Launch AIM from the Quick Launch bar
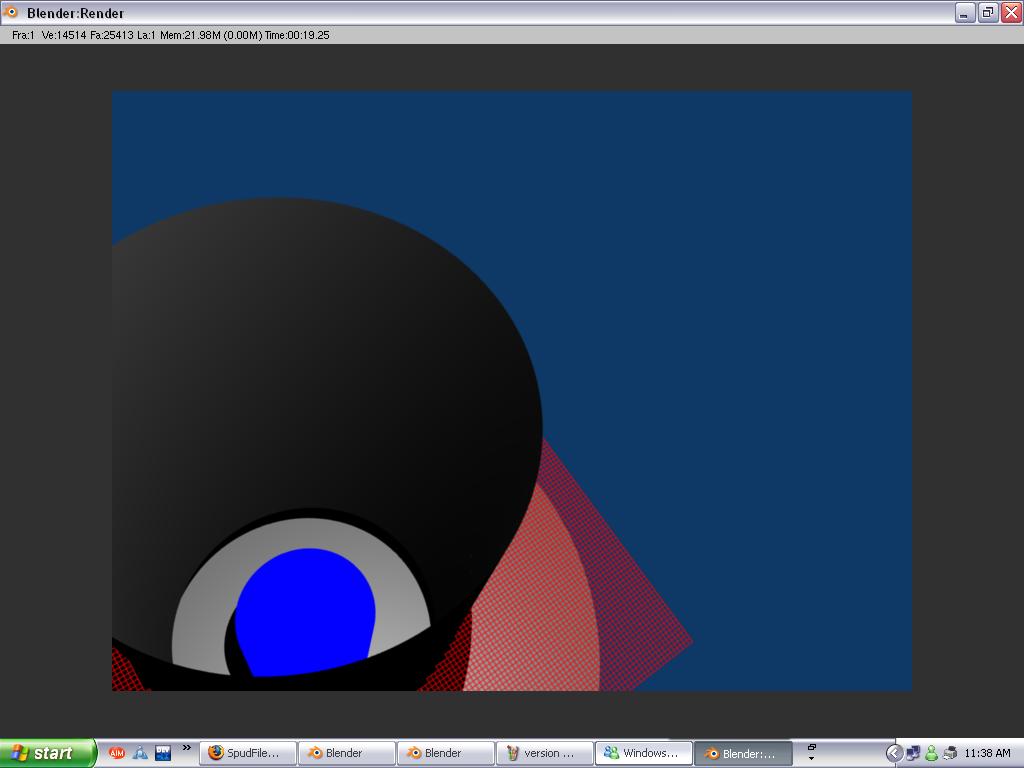The width and height of the screenshot is (1024, 768). 117,753
